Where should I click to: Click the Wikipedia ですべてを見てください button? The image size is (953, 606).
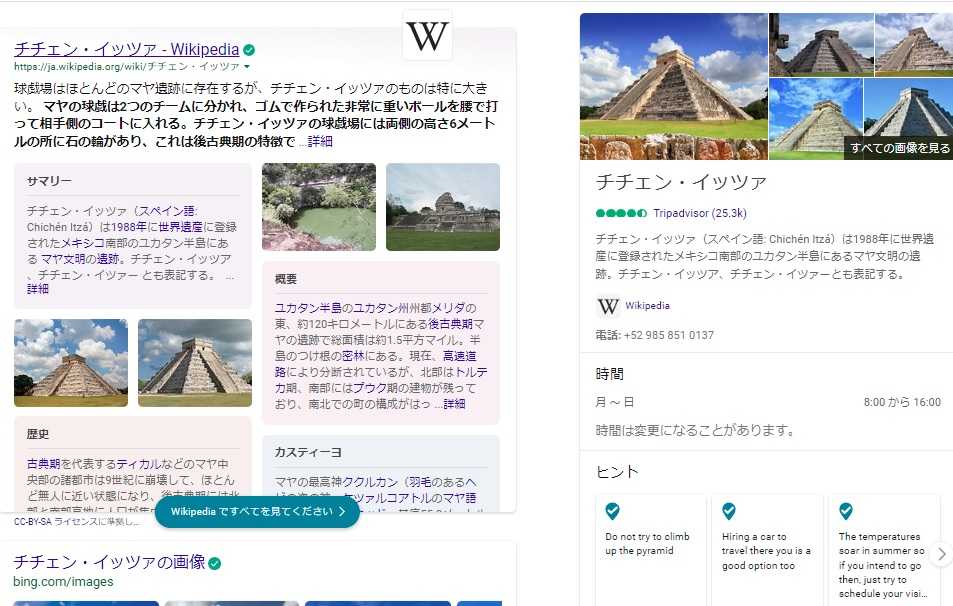(257, 512)
